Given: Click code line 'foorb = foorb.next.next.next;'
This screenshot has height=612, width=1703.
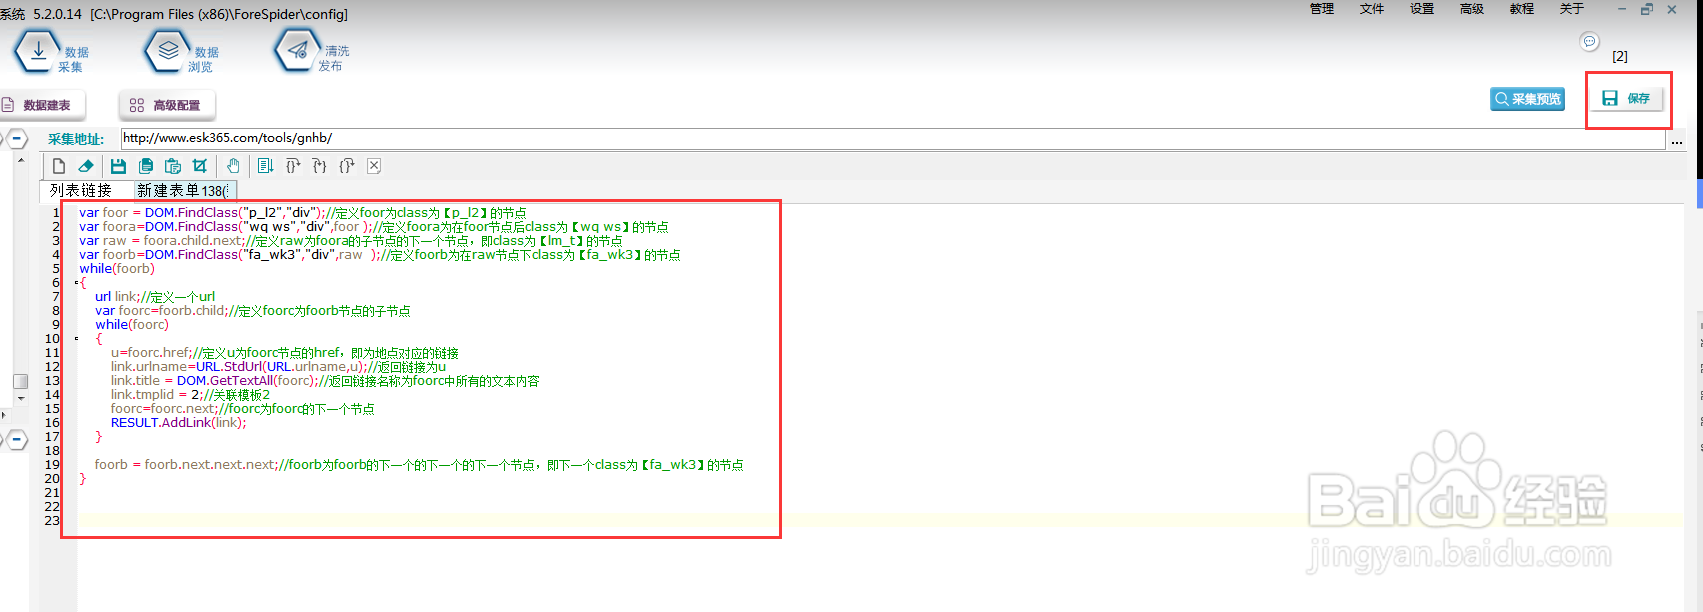Looking at the screenshot, I should click(x=419, y=464).
